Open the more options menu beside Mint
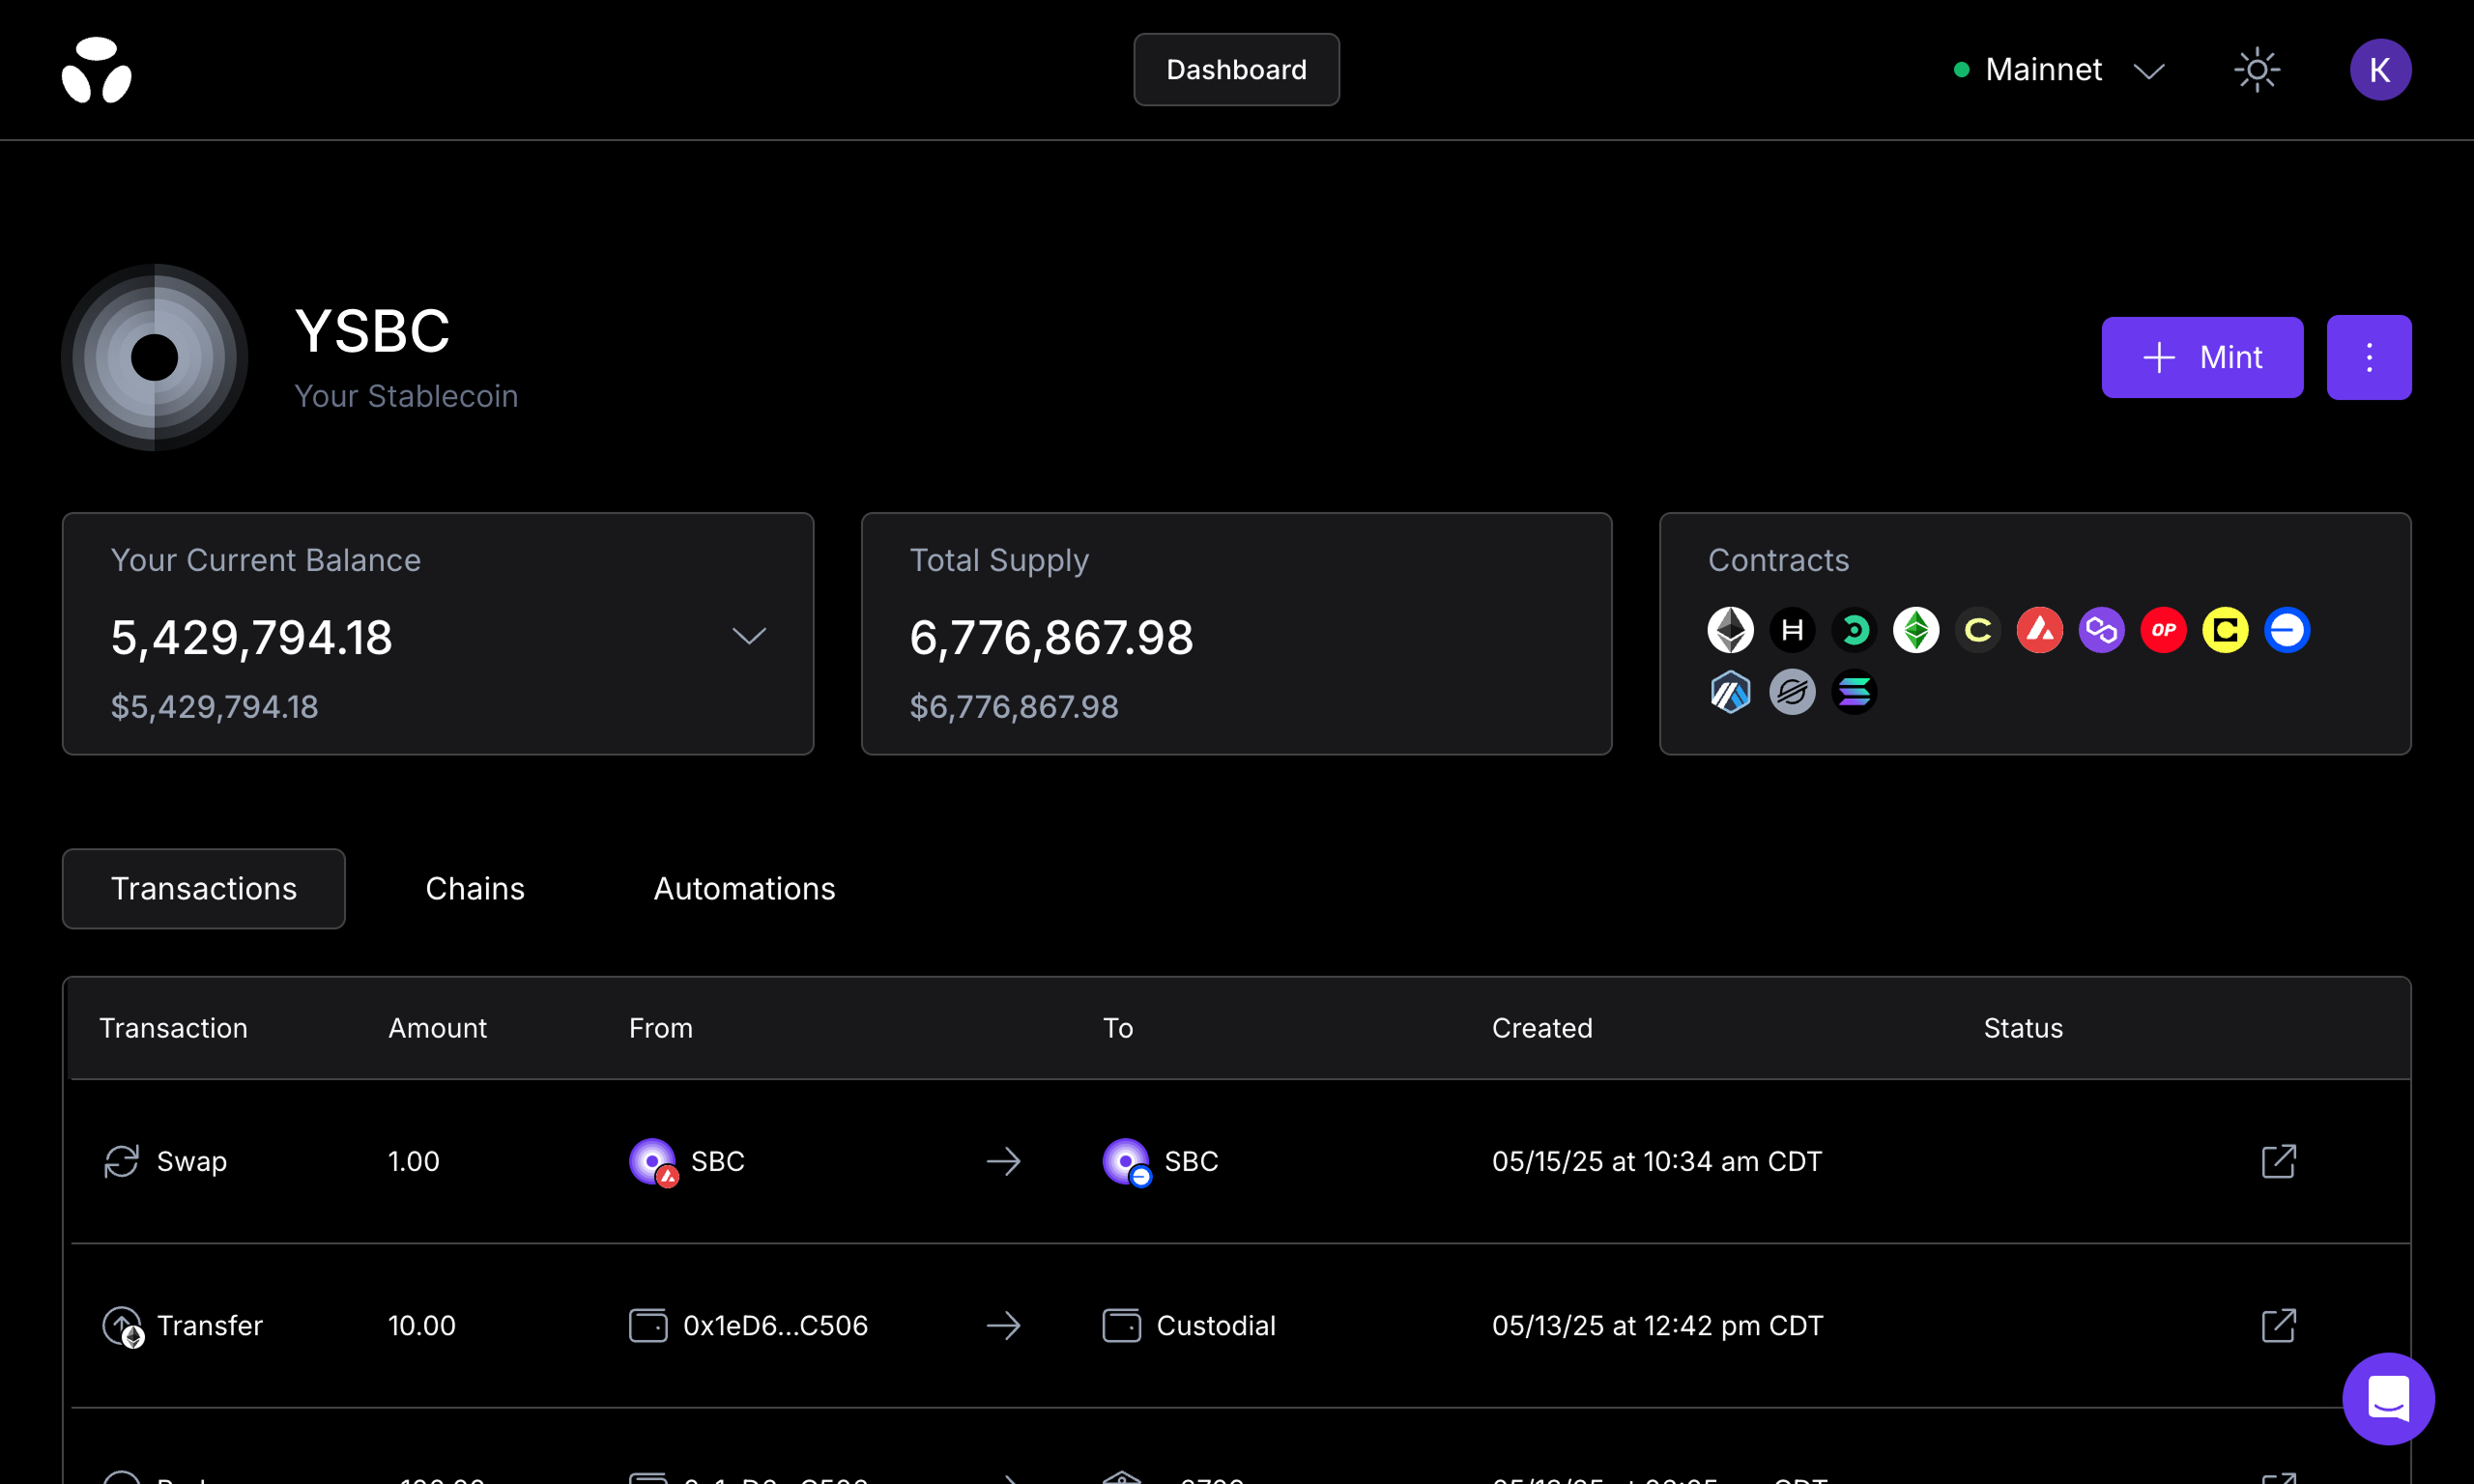The height and width of the screenshot is (1484, 2474). tap(2369, 357)
